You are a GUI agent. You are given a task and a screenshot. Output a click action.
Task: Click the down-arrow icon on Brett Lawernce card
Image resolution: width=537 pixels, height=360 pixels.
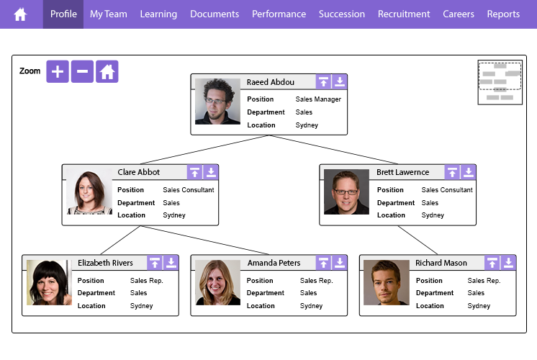point(468,172)
